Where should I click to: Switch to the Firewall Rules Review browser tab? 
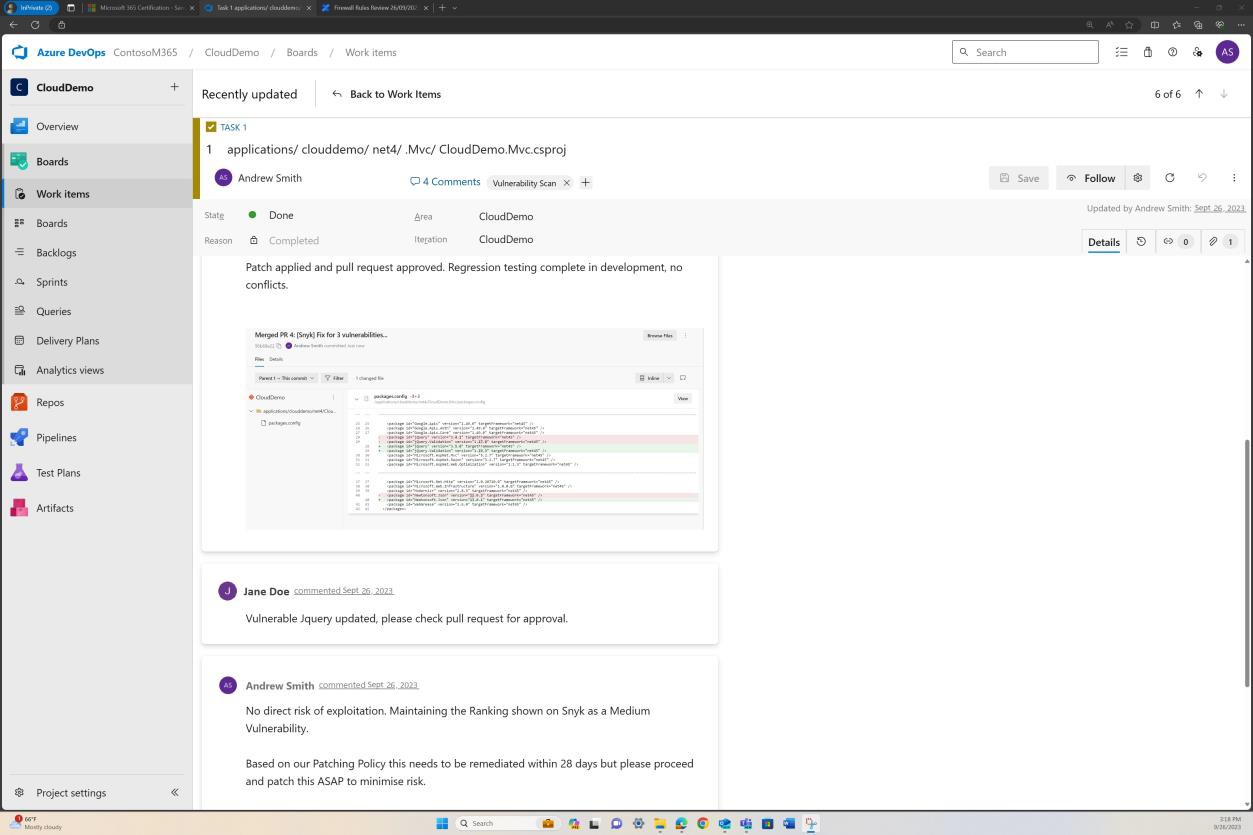click(370, 7)
